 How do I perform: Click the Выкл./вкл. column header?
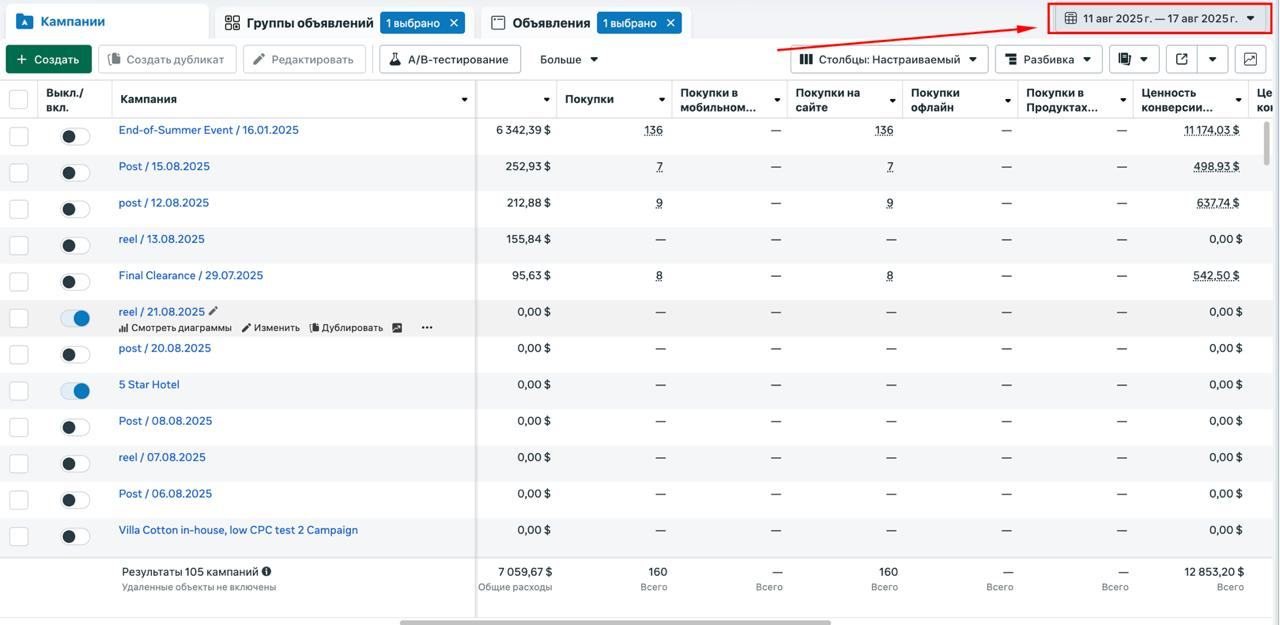click(x=65, y=99)
